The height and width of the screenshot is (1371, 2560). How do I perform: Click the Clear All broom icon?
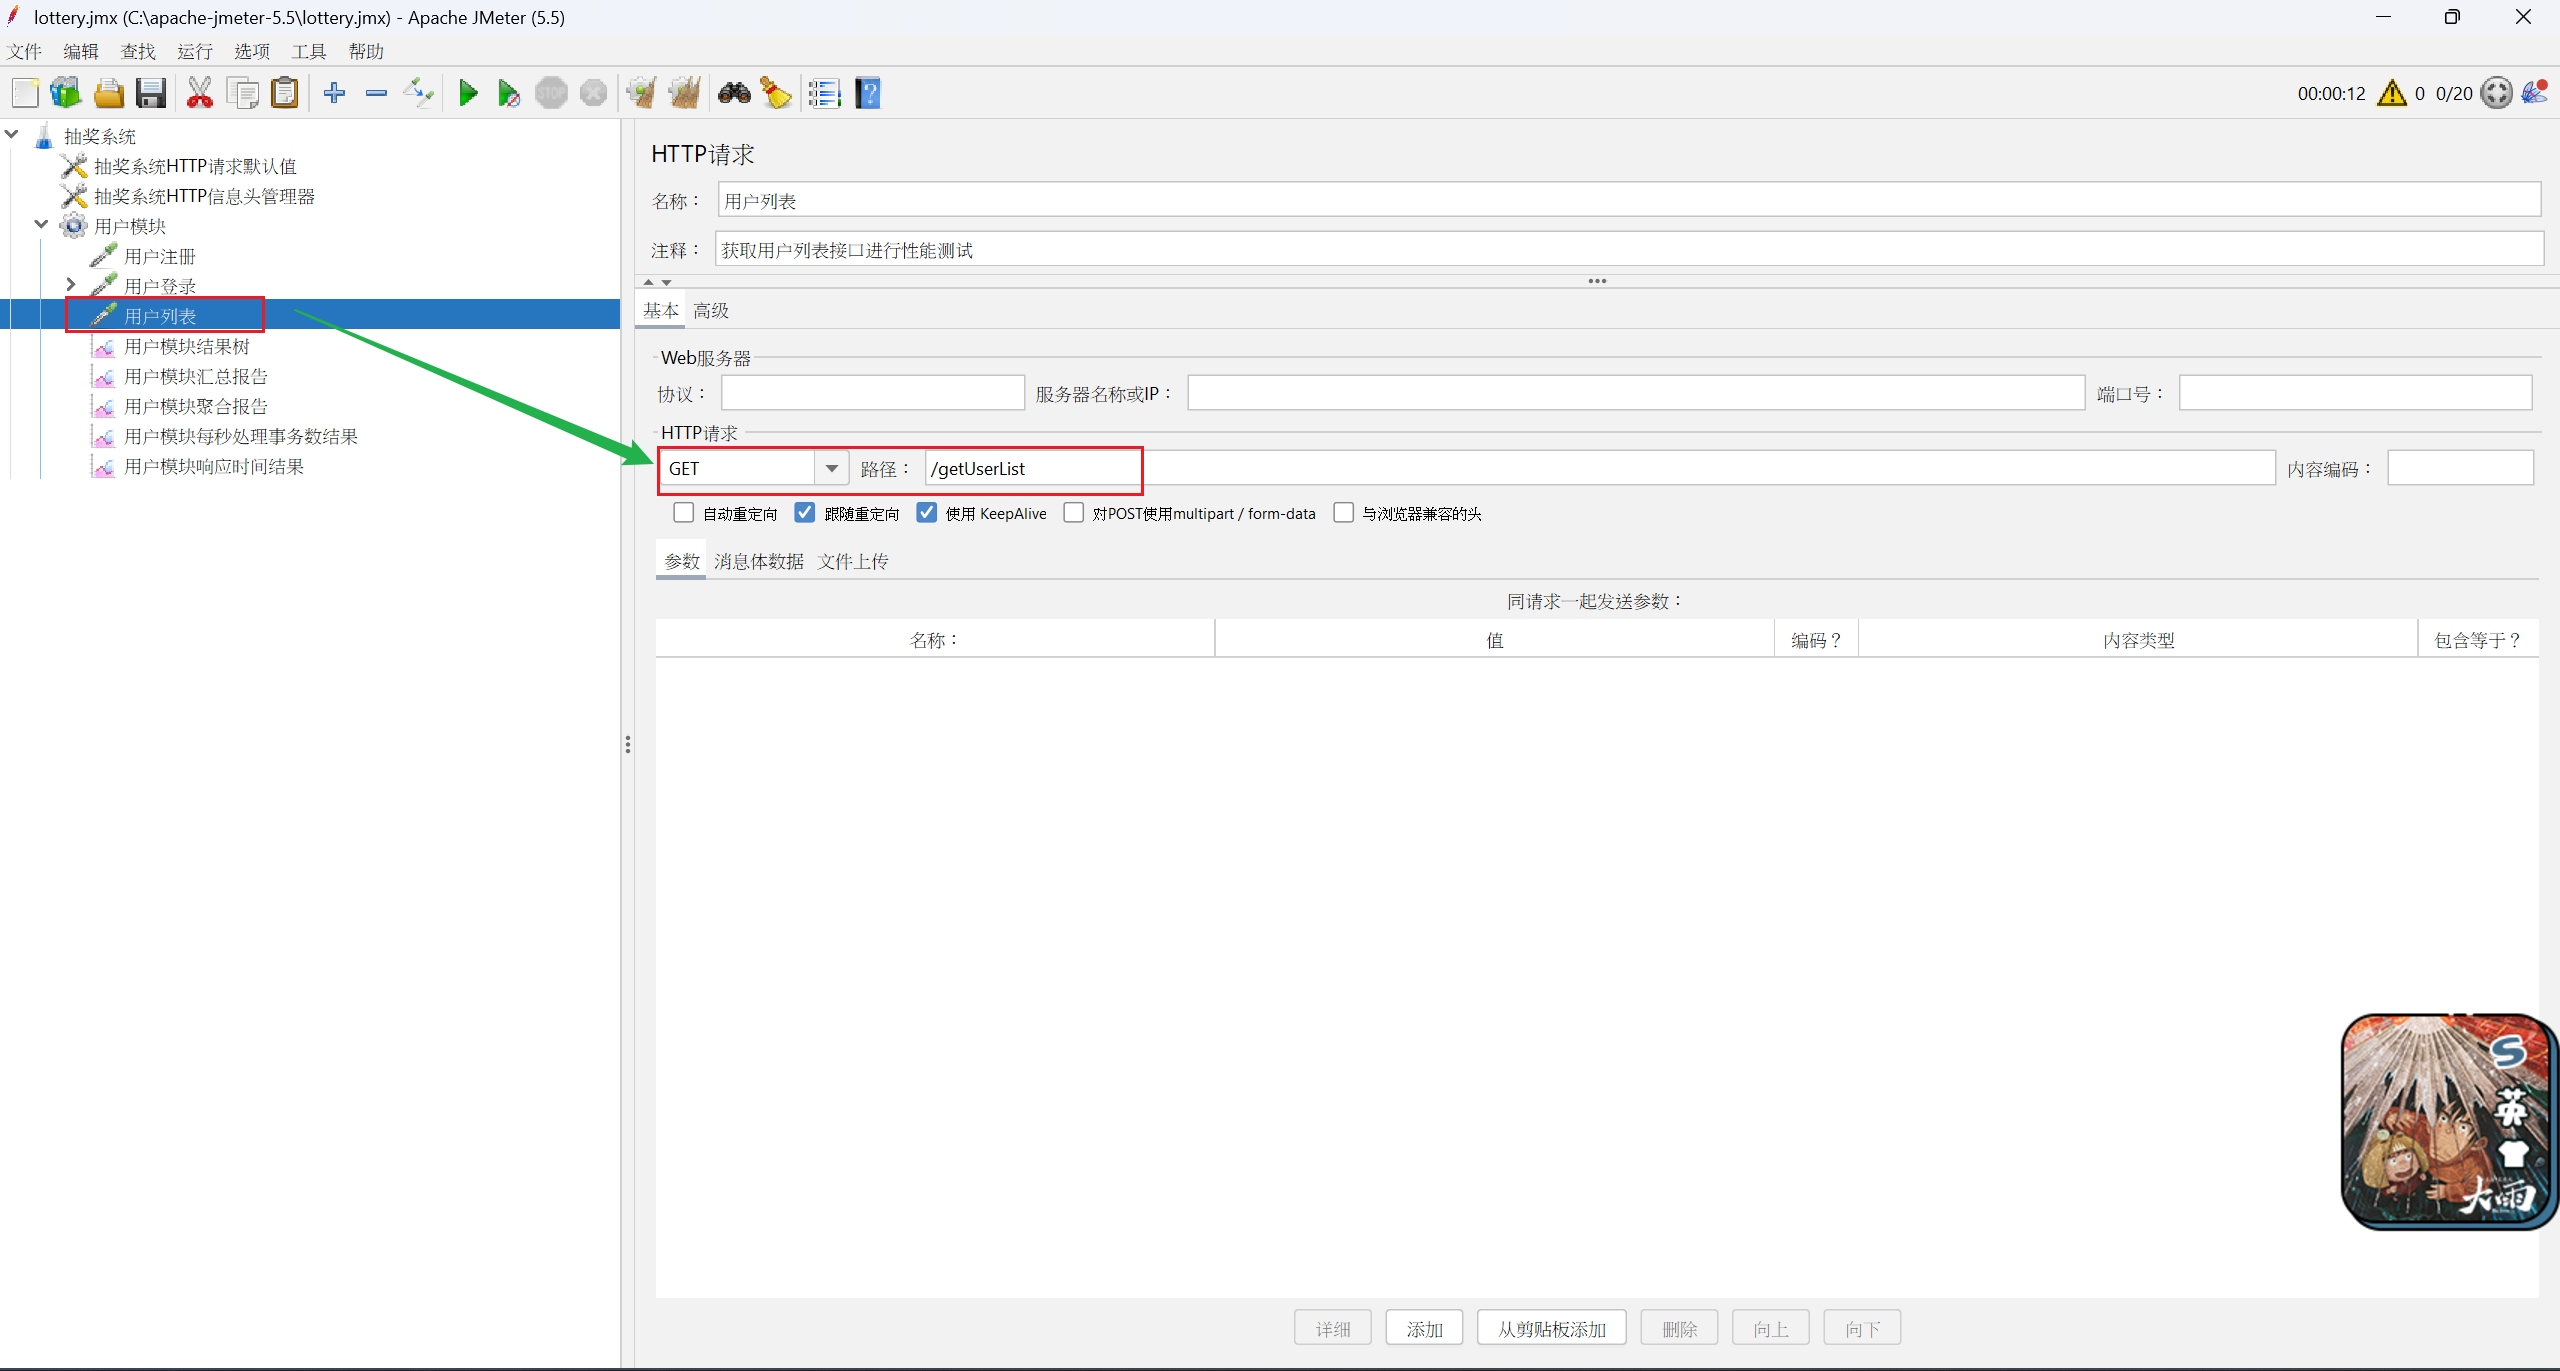685,93
